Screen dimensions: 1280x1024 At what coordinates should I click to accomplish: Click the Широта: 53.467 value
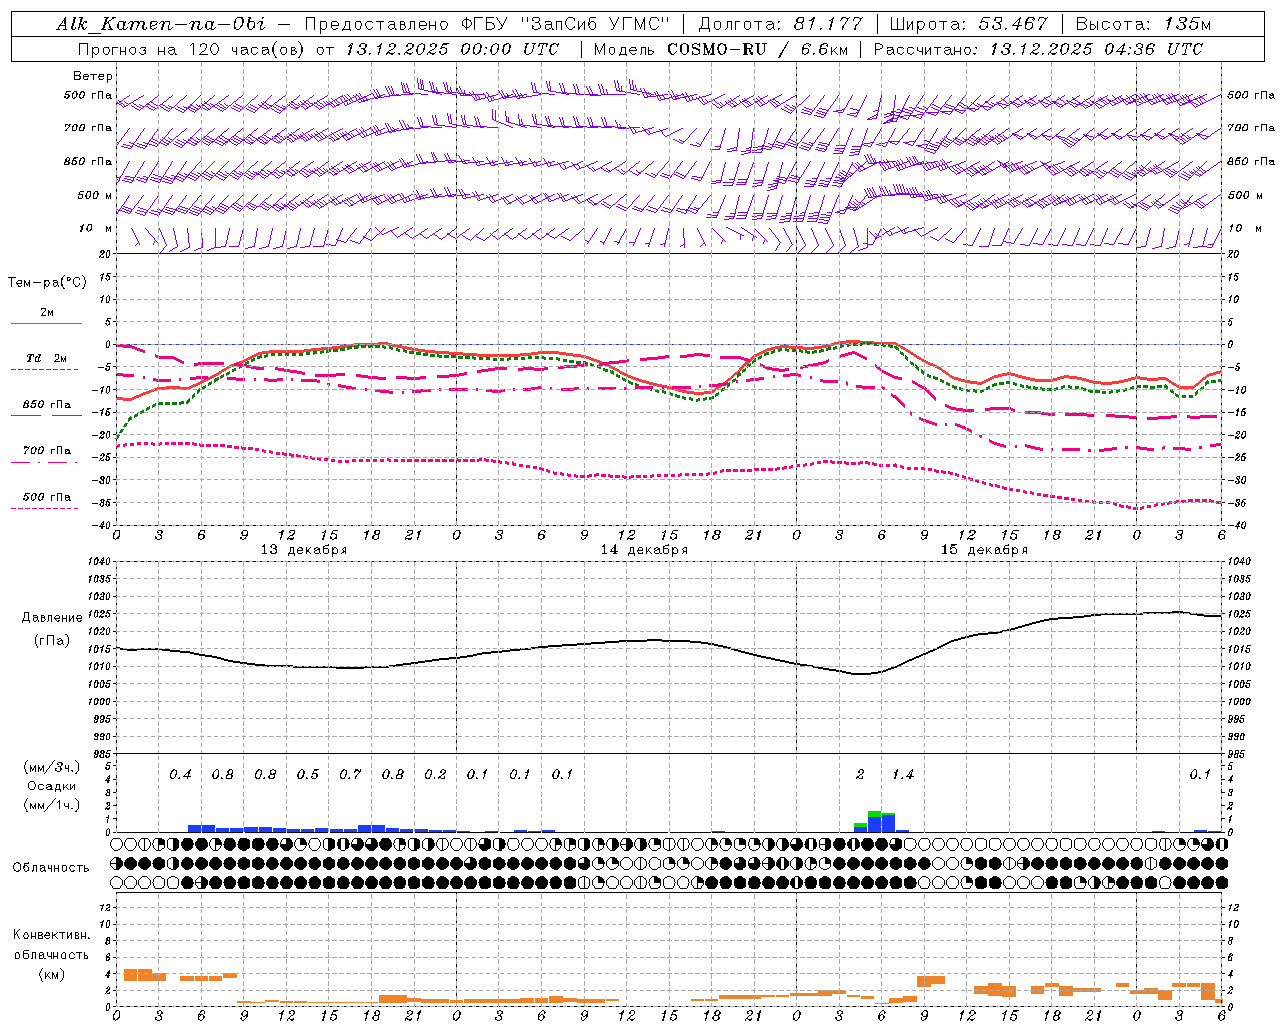click(968, 24)
